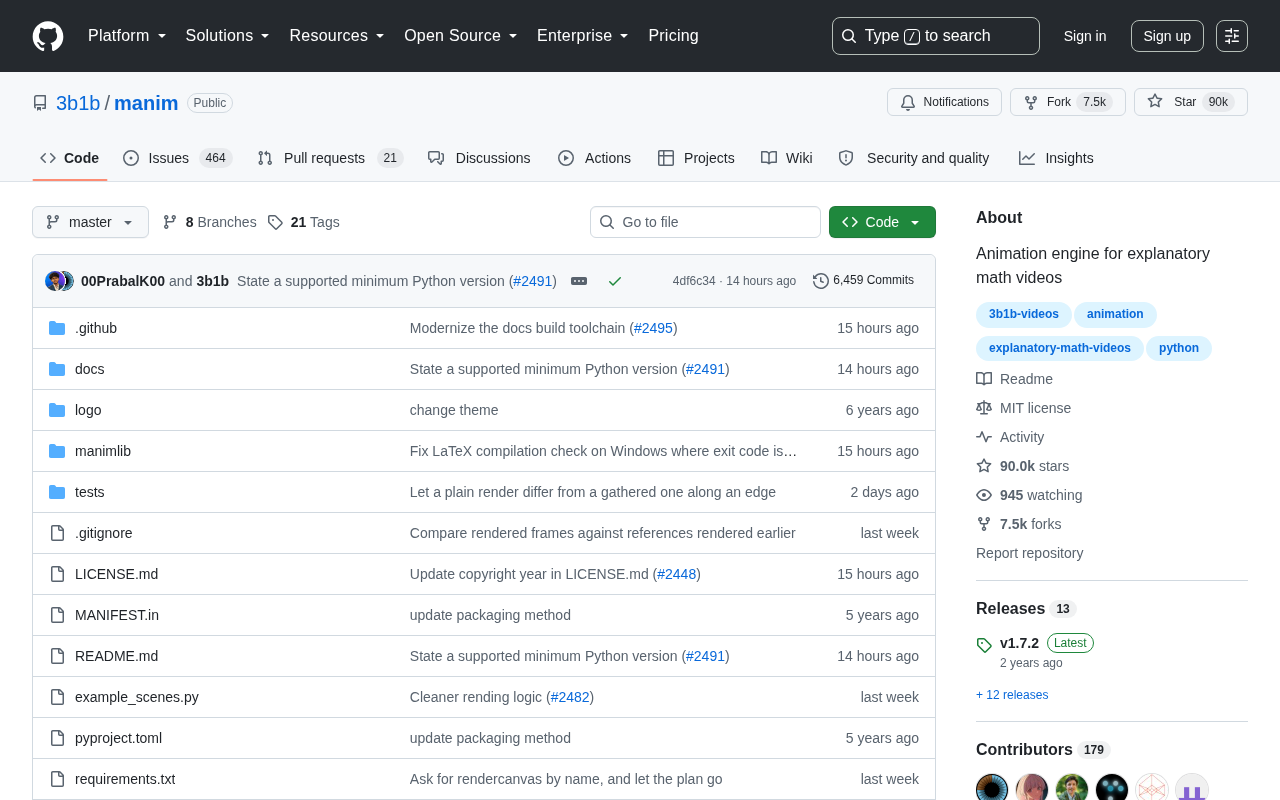
Task: Go to the Discussions tab
Action: (x=479, y=158)
